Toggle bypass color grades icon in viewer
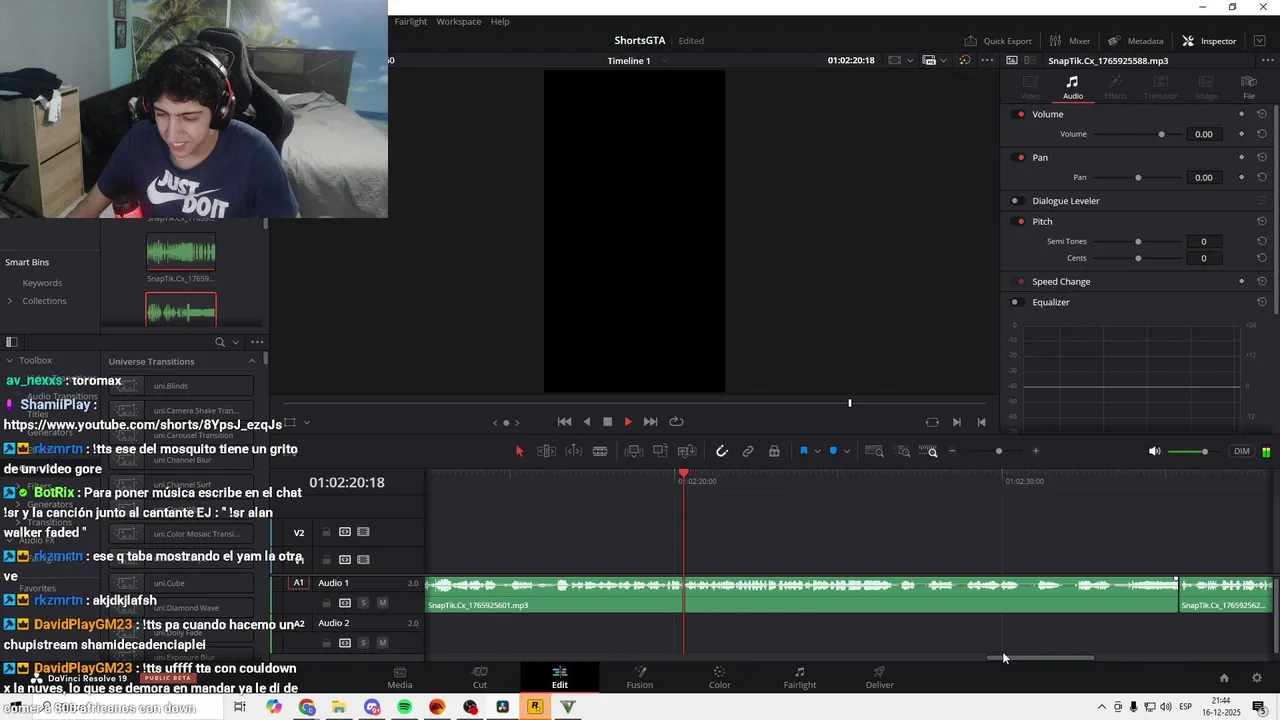The width and height of the screenshot is (1280, 720). coord(964,60)
